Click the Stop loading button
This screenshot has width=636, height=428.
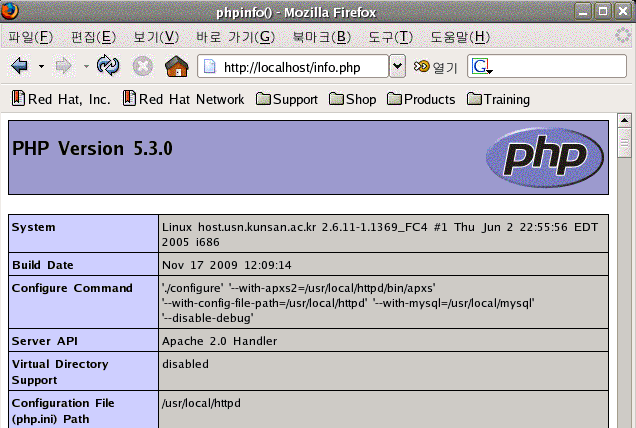(142, 66)
